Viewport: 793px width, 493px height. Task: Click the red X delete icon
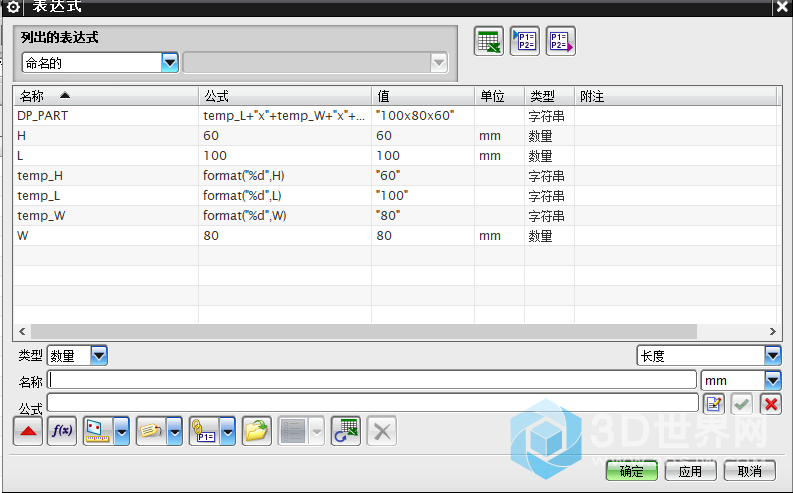770,403
